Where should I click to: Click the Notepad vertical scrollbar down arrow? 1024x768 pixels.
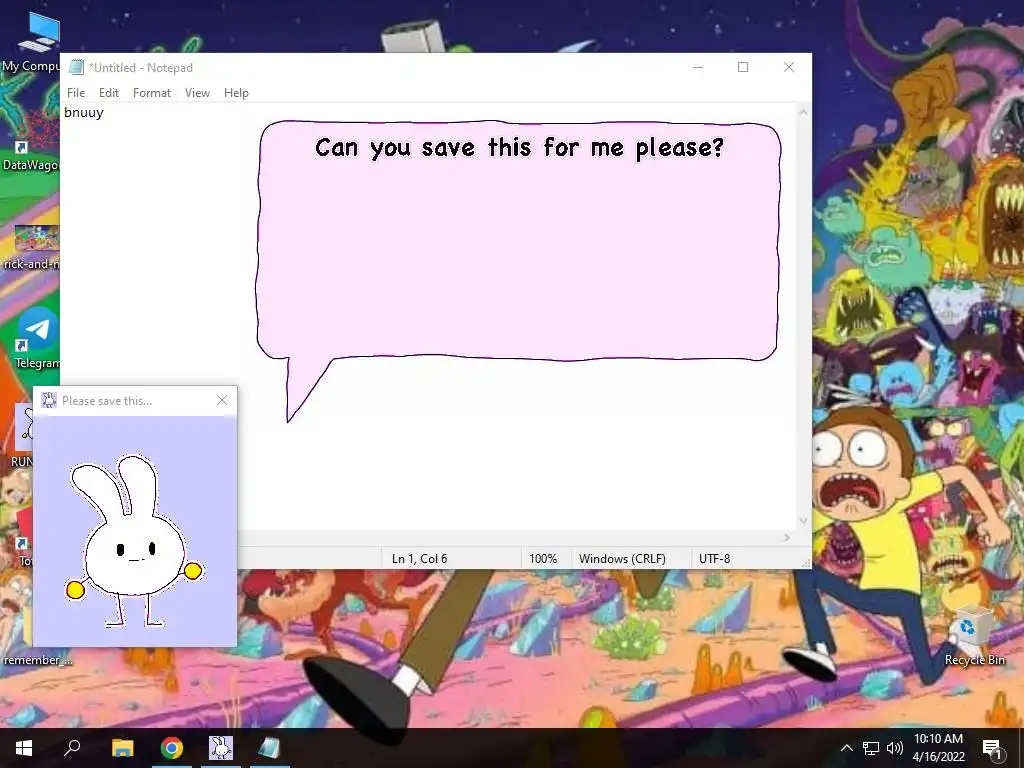pyautogui.click(x=803, y=520)
